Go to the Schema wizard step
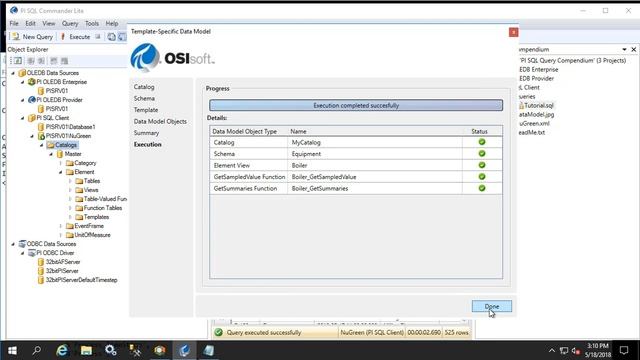Image resolution: width=640 pixels, height=360 pixels. click(x=144, y=98)
